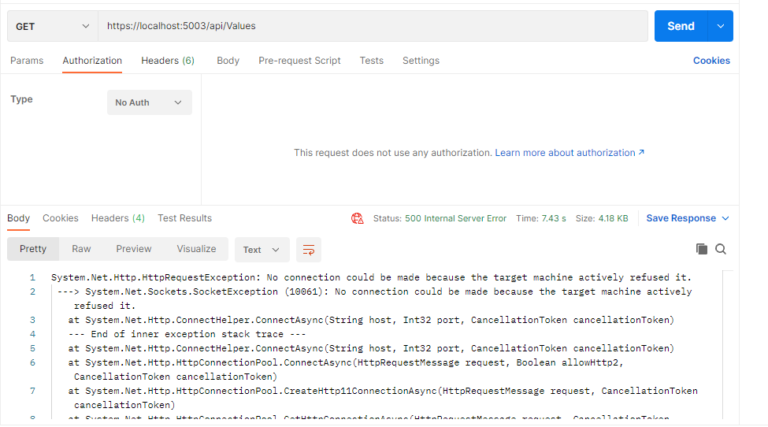The width and height of the screenshot is (768, 427).
Task: Open the request Headers (6) tab
Action: (x=167, y=61)
